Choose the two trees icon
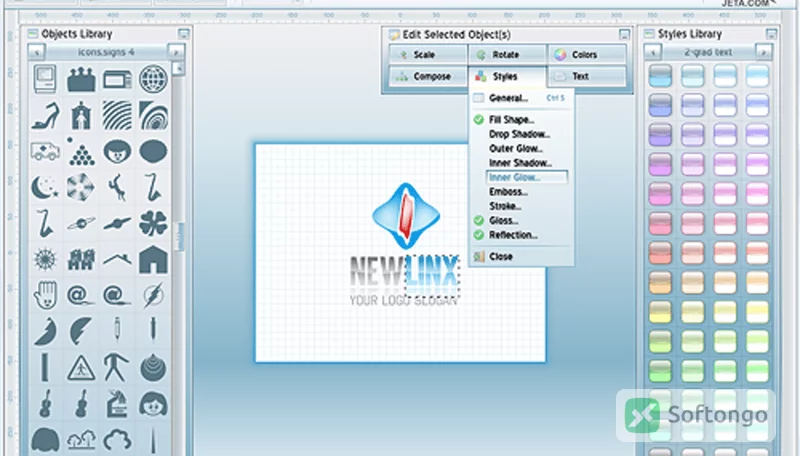This screenshot has height=456, width=800. click(81, 440)
